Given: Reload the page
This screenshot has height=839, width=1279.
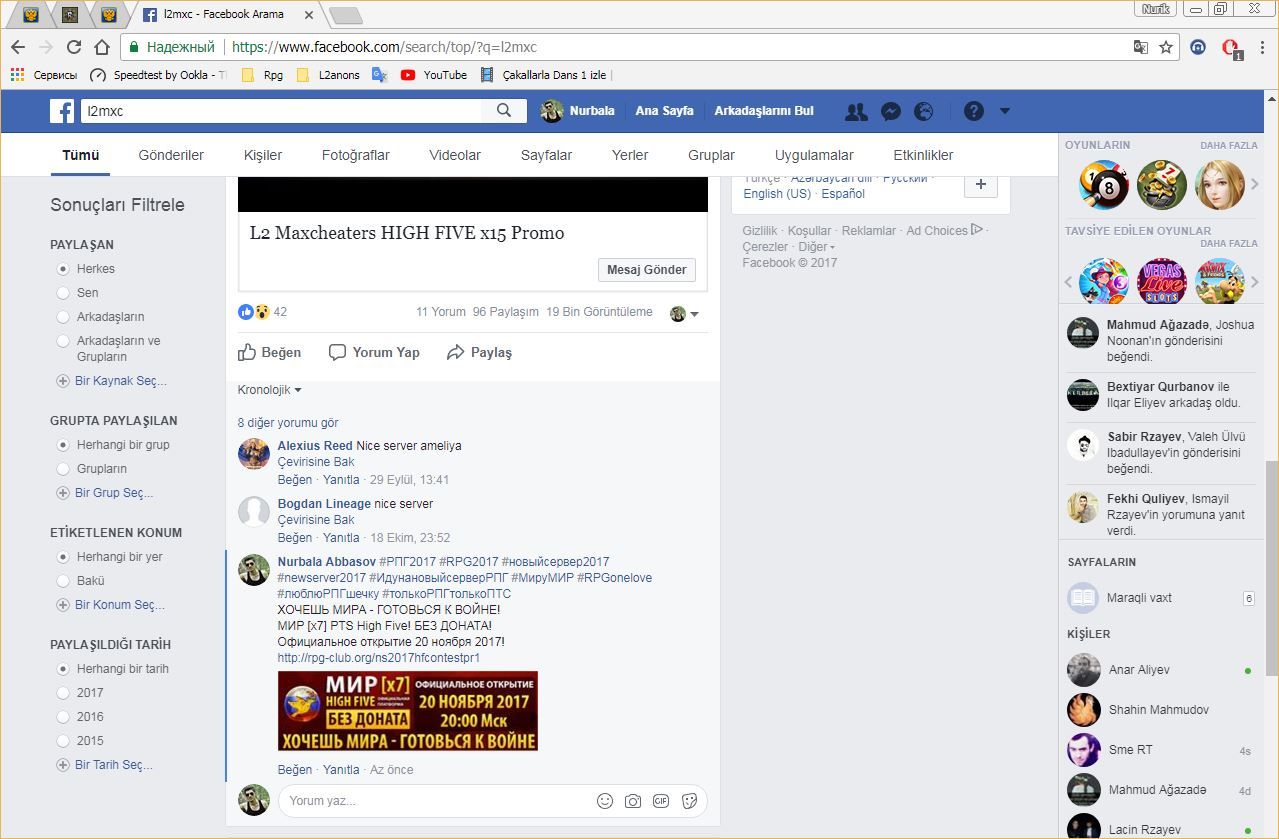Looking at the screenshot, I should 74,47.
